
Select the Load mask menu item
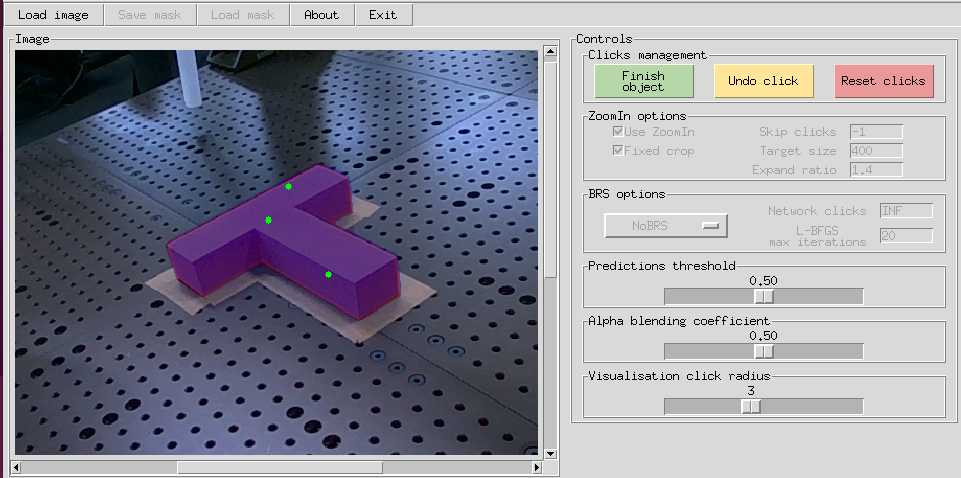click(243, 15)
